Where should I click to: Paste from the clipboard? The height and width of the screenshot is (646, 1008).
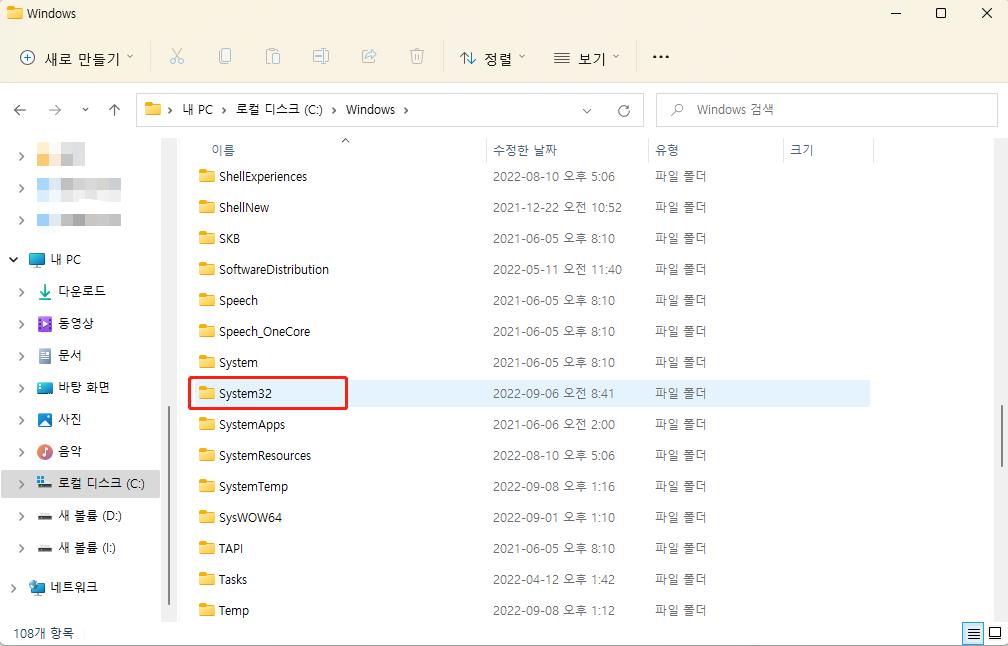[273, 57]
